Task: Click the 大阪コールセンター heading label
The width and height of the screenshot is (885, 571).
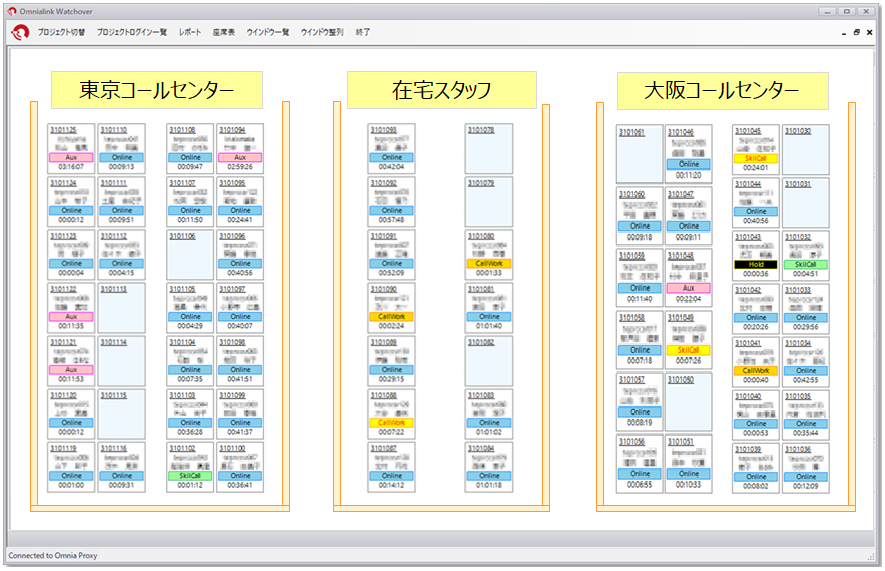Action: pos(722,91)
